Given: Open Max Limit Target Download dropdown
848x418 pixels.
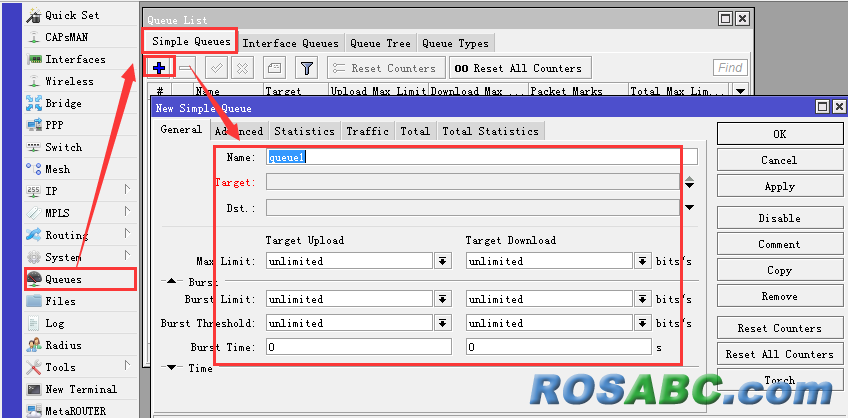Looking at the screenshot, I should pos(642,261).
